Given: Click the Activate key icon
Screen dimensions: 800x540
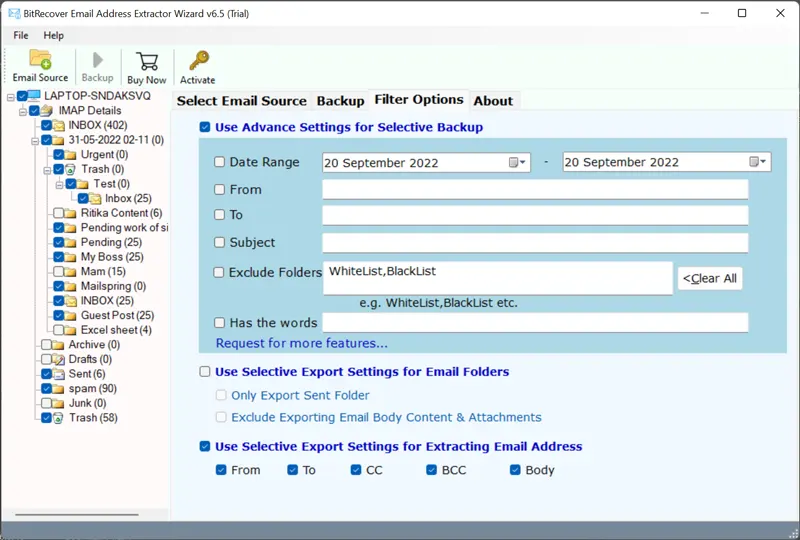Looking at the screenshot, I should tap(198, 60).
